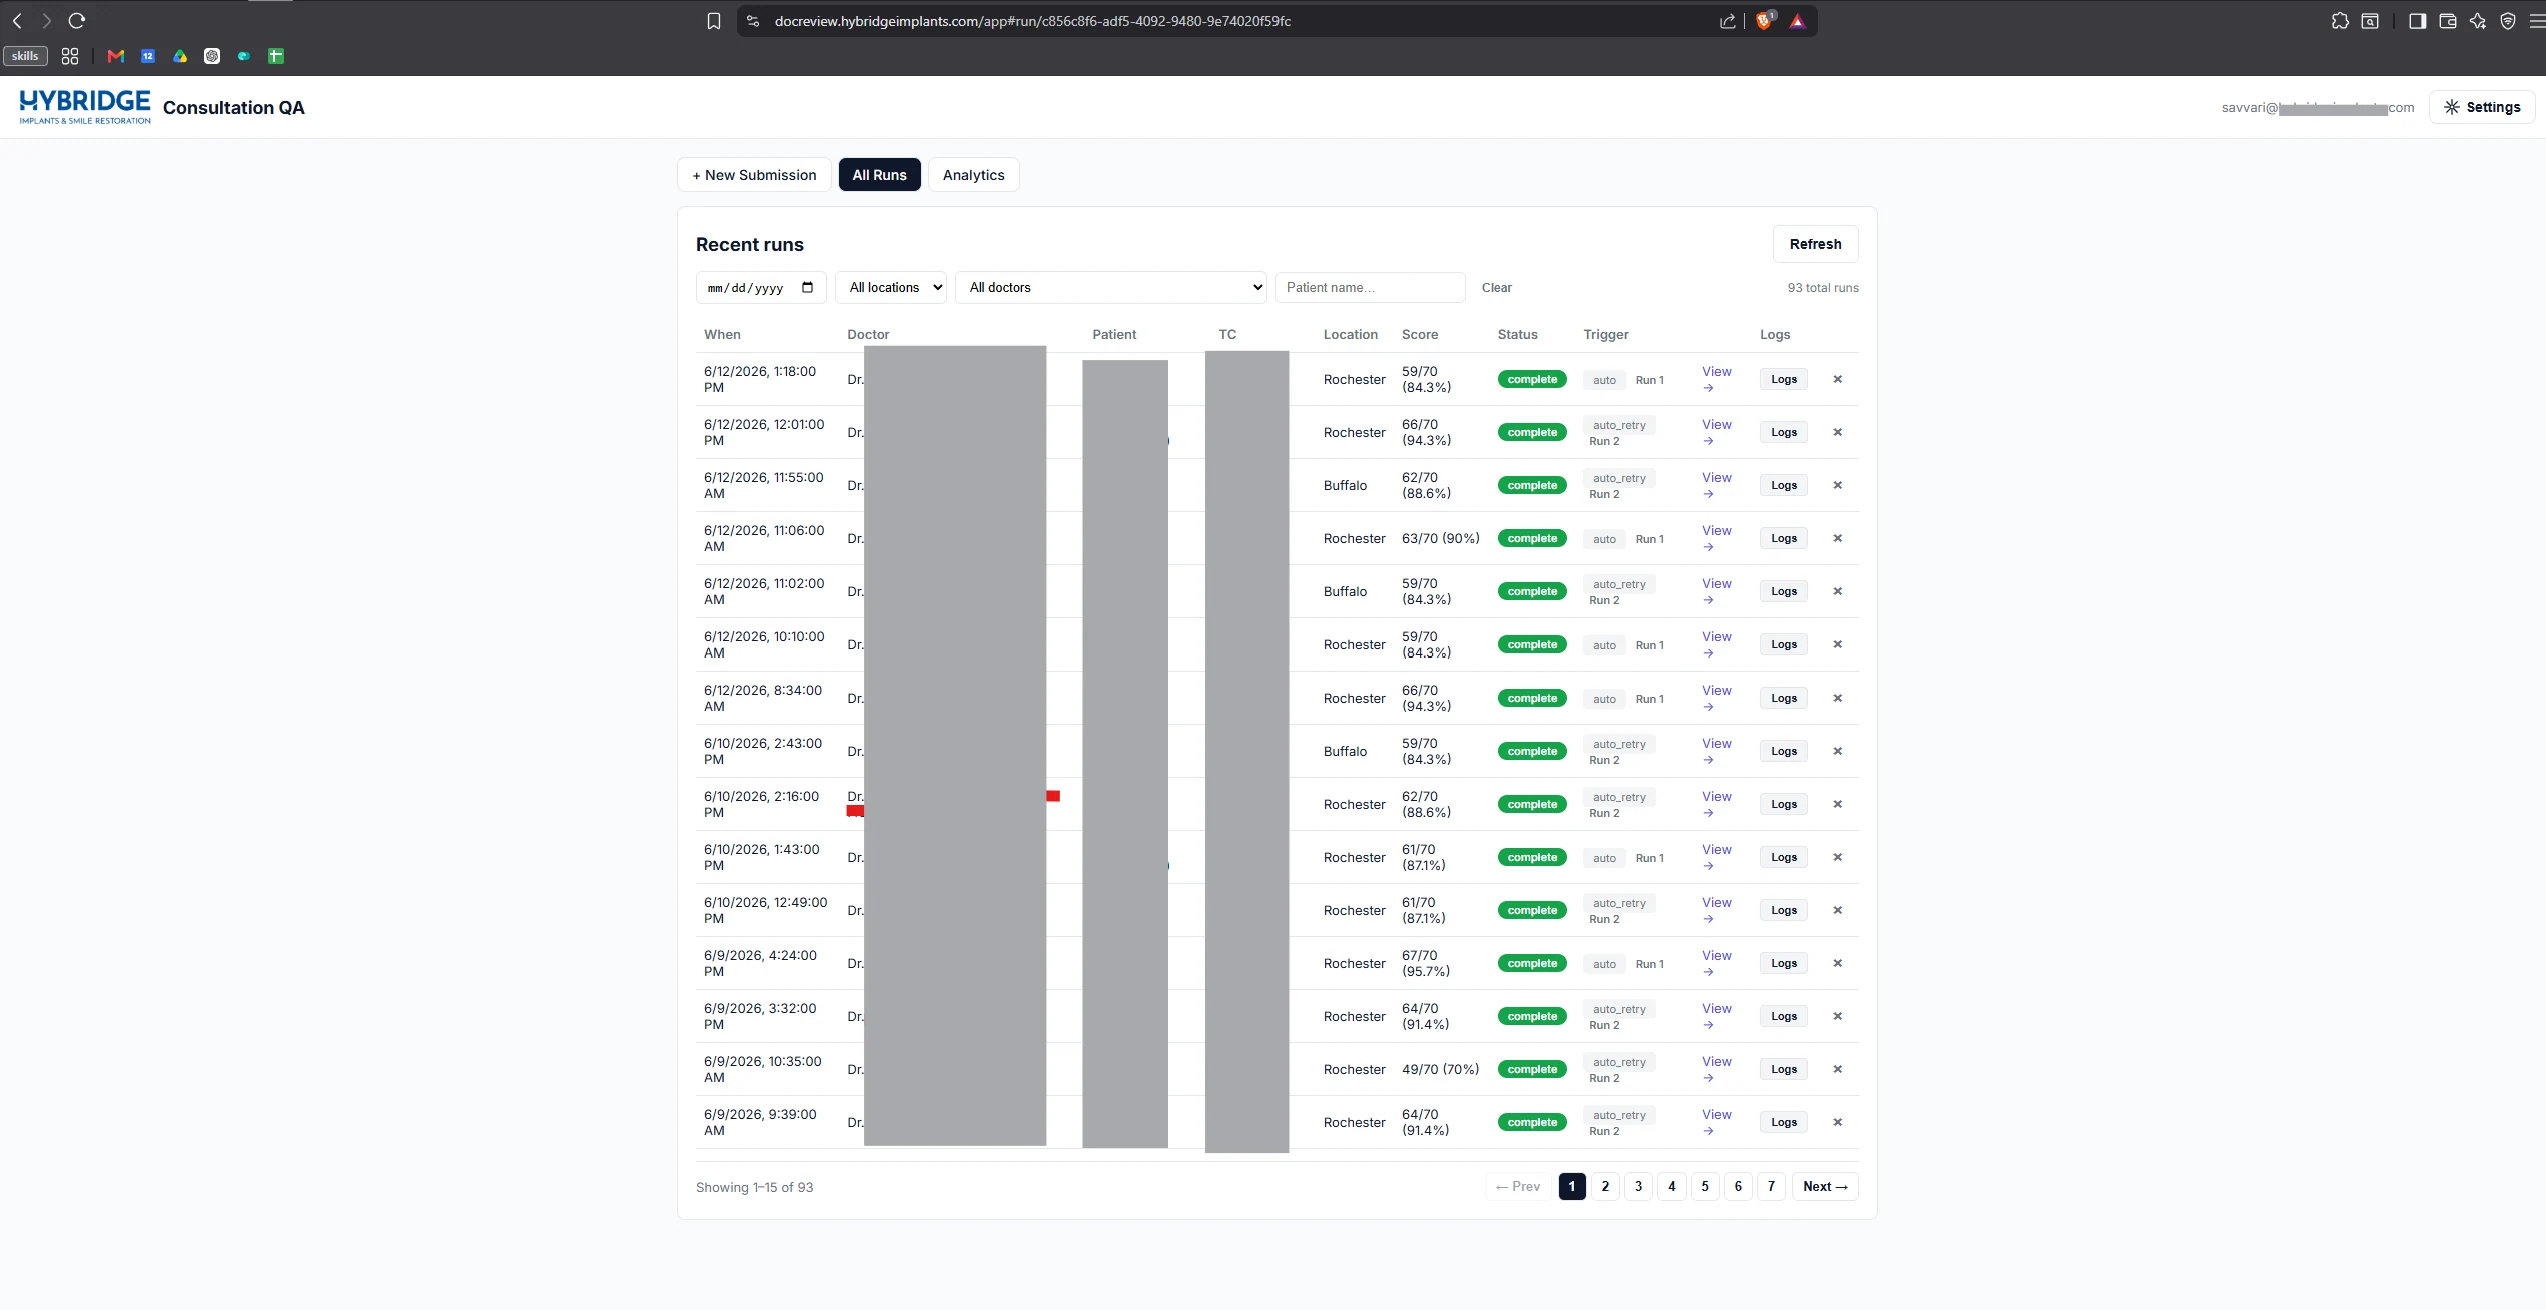This screenshot has width=2546, height=1310.
Task: Click the Next page button
Action: click(x=1825, y=1186)
